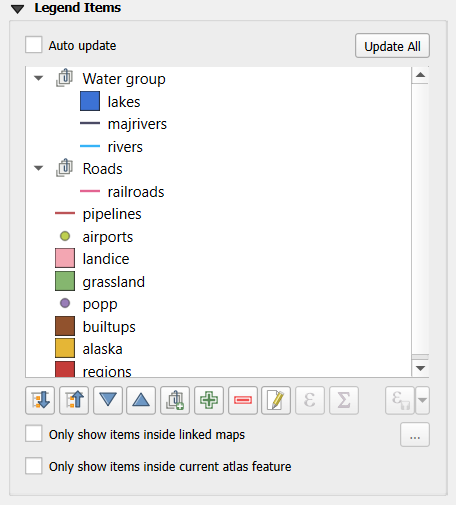Click the add group icon
This screenshot has height=505, width=456.
[x=175, y=400]
